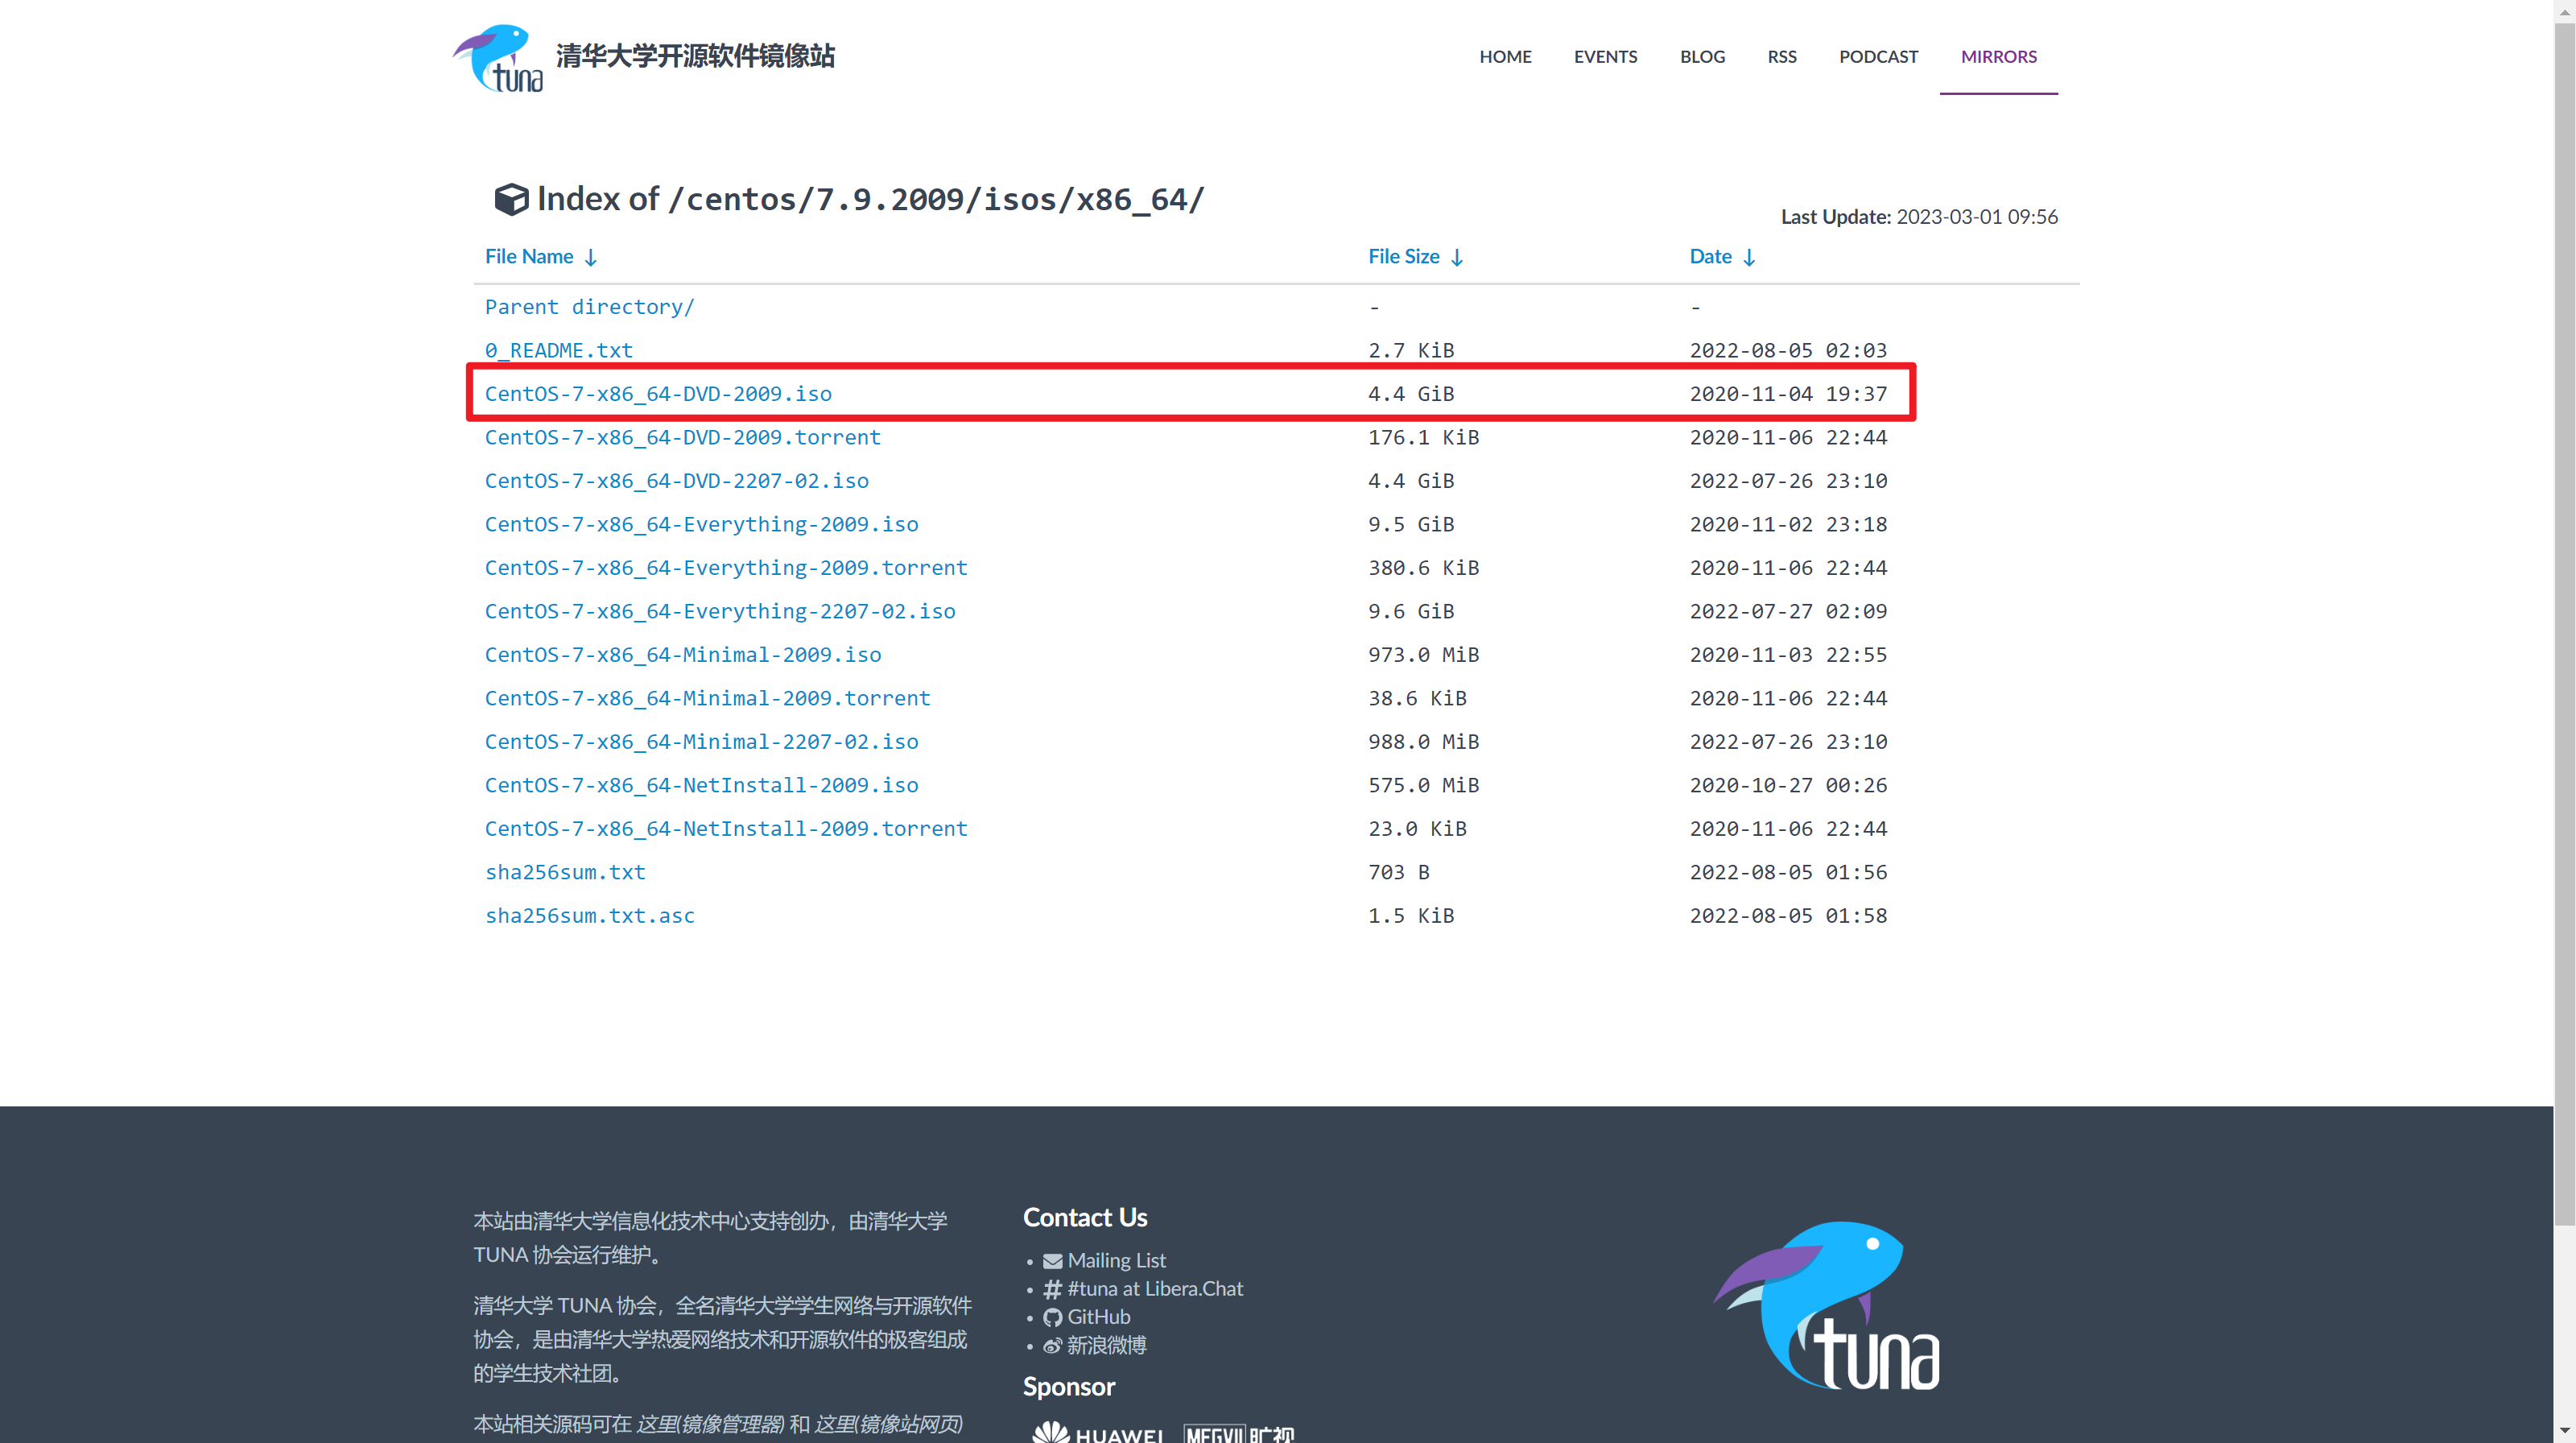Click the package box icon beside Index of
The image size is (2576, 1443).
click(511, 199)
